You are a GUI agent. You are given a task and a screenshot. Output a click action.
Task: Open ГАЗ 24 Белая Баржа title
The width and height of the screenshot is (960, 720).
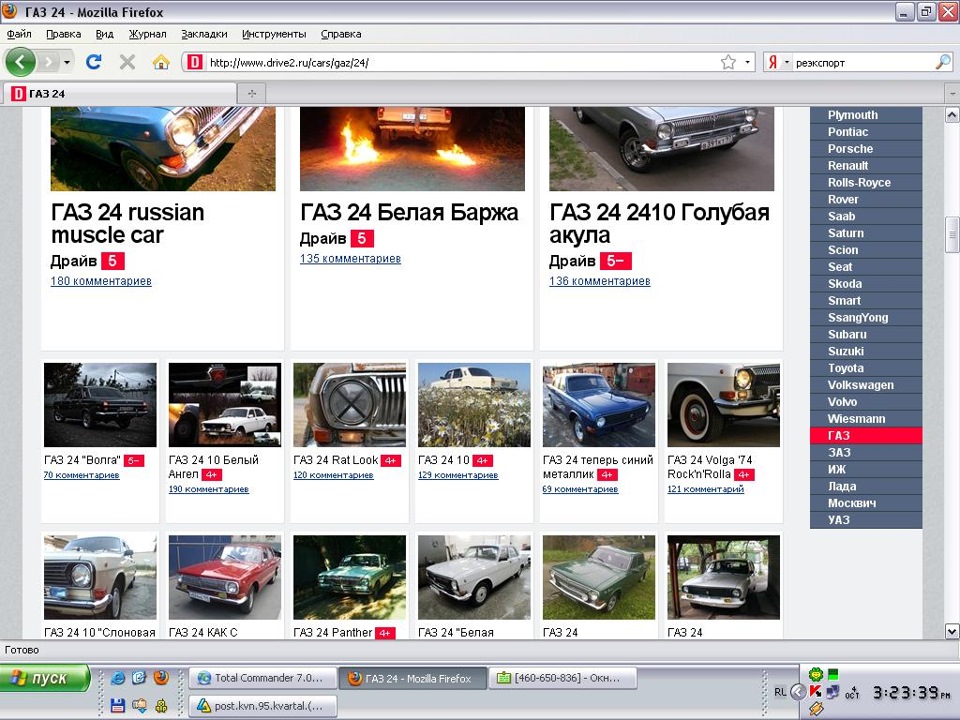pyautogui.click(x=409, y=212)
